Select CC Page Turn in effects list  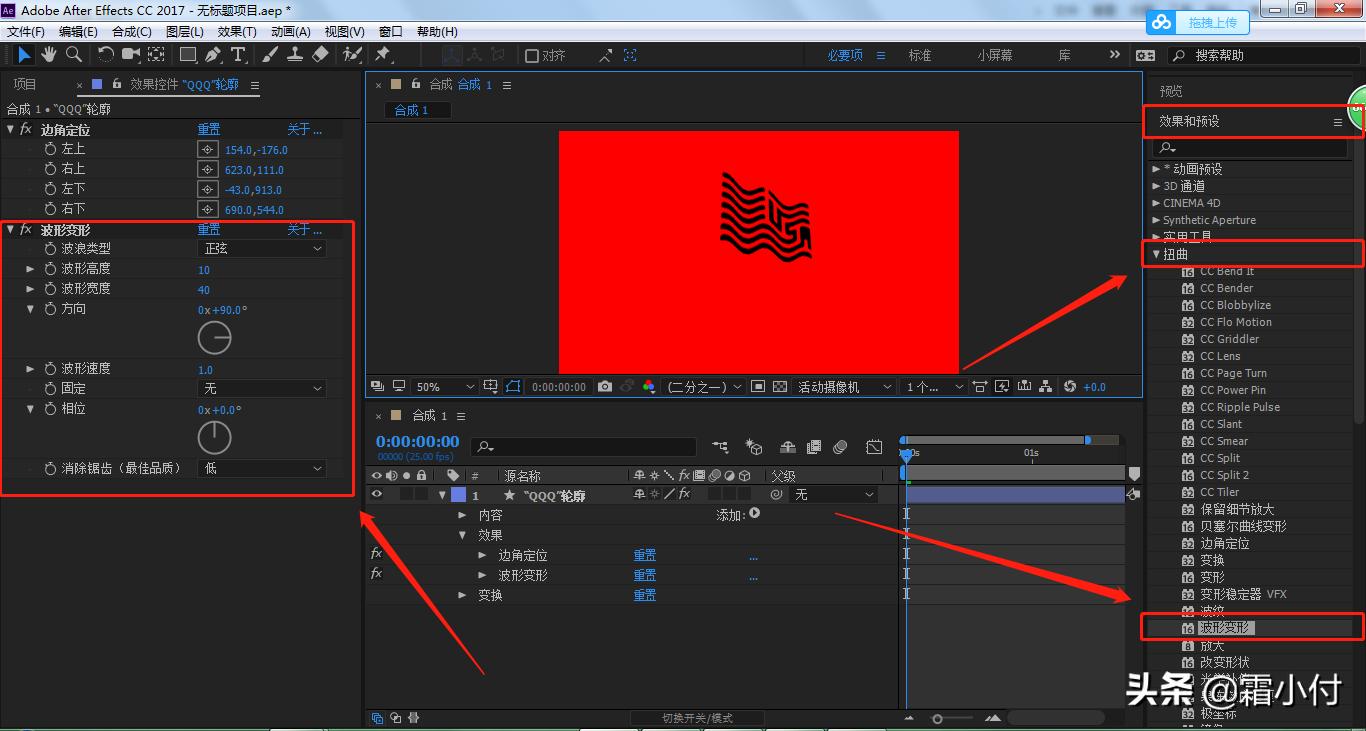(x=1233, y=373)
